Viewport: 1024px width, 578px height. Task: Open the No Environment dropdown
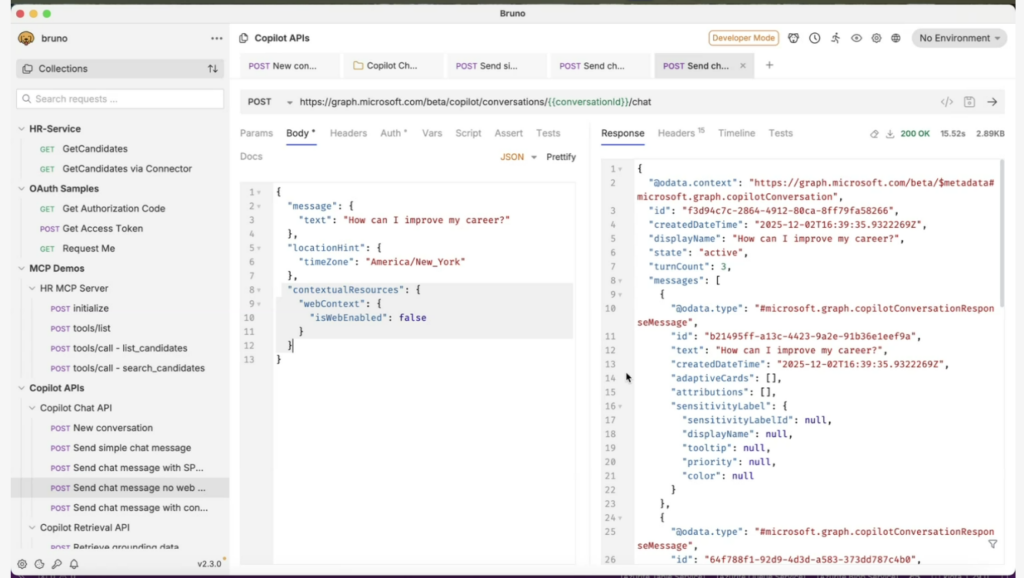(x=958, y=38)
